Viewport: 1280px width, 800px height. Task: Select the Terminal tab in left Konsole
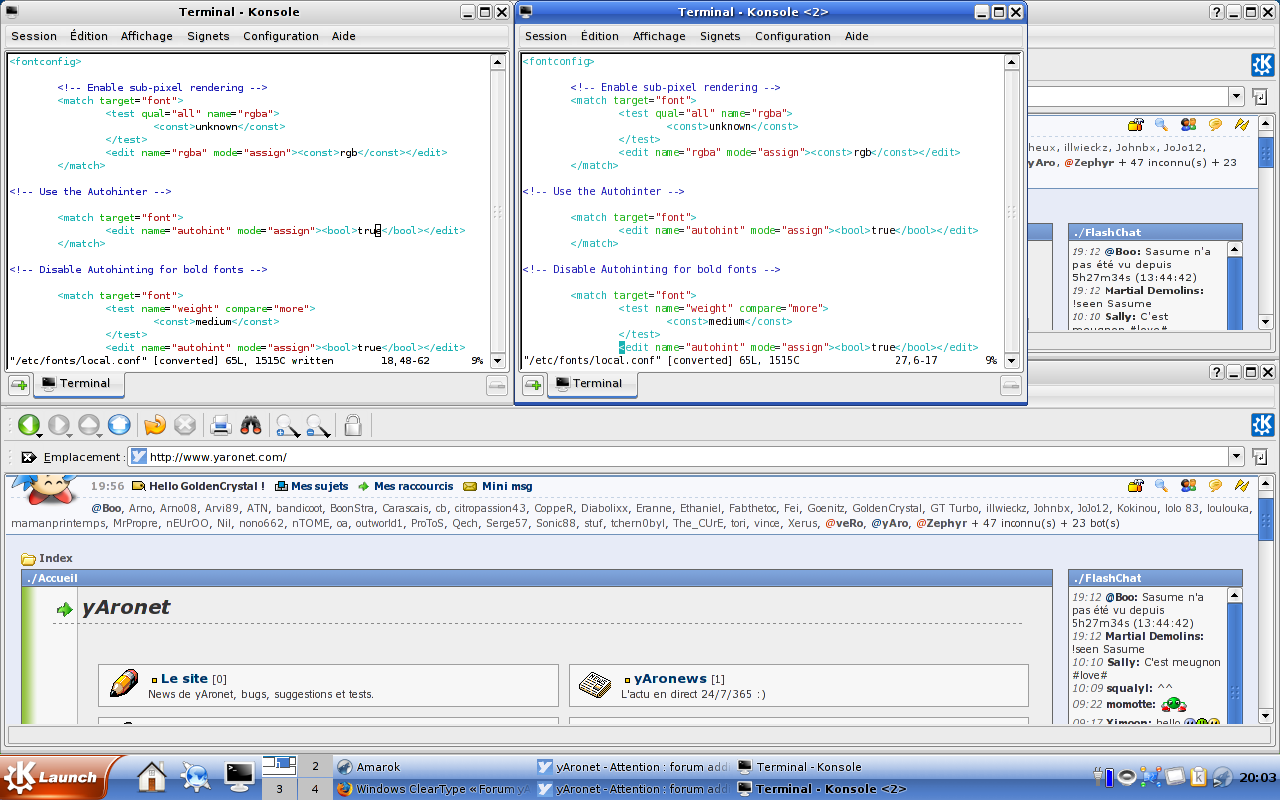click(x=78, y=383)
